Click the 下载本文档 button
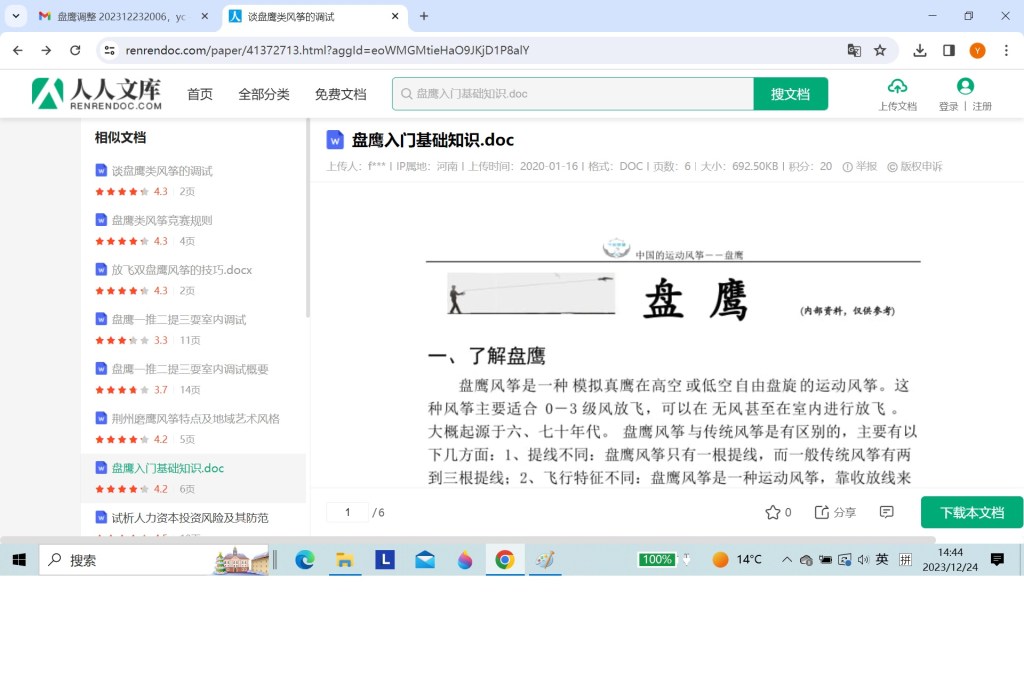This screenshot has height=694, width=1024. coord(971,512)
